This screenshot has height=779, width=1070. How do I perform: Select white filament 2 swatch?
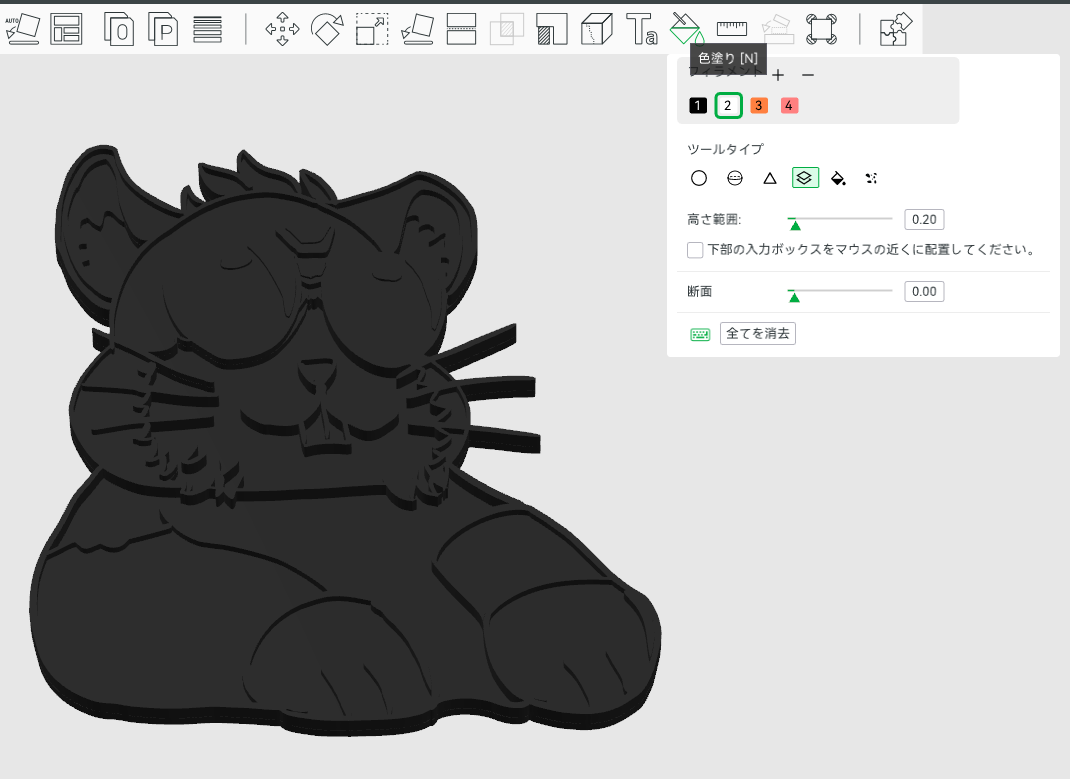tap(728, 106)
